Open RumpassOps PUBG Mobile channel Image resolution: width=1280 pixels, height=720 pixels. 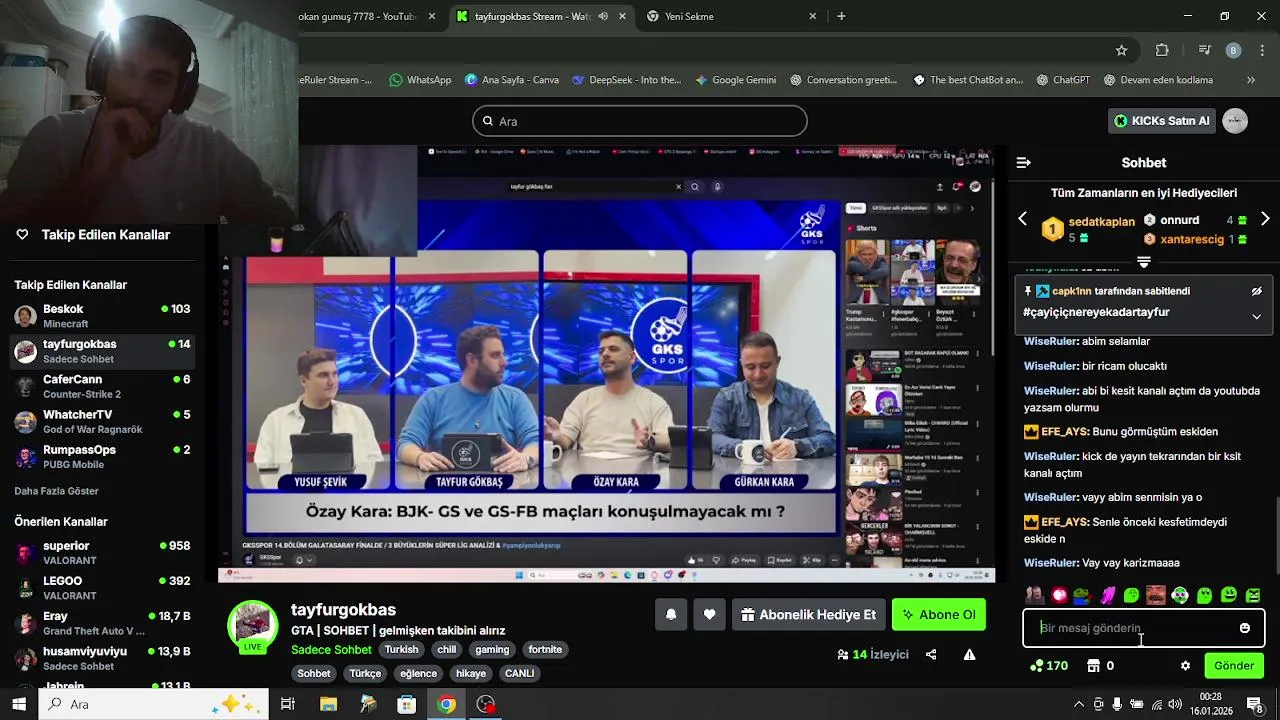[x=102, y=456]
